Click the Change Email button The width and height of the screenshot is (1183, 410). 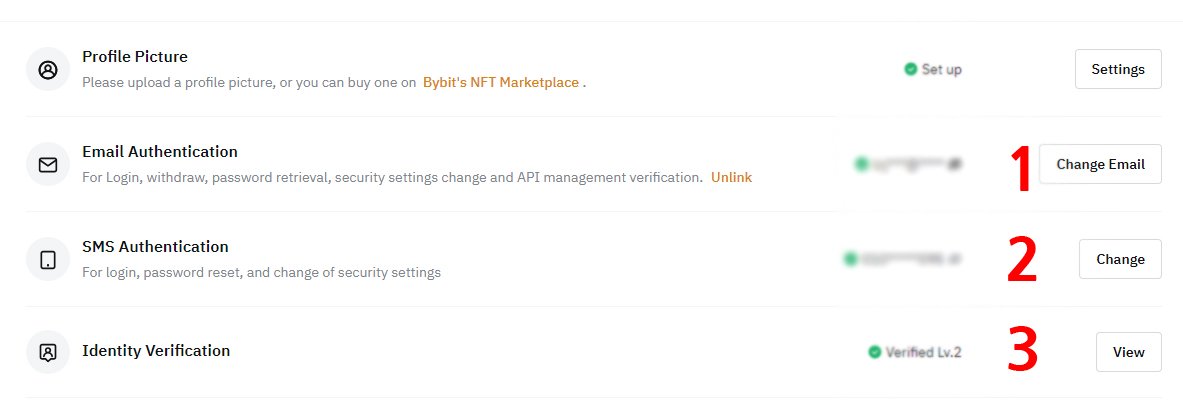(x=1100, y=165)
